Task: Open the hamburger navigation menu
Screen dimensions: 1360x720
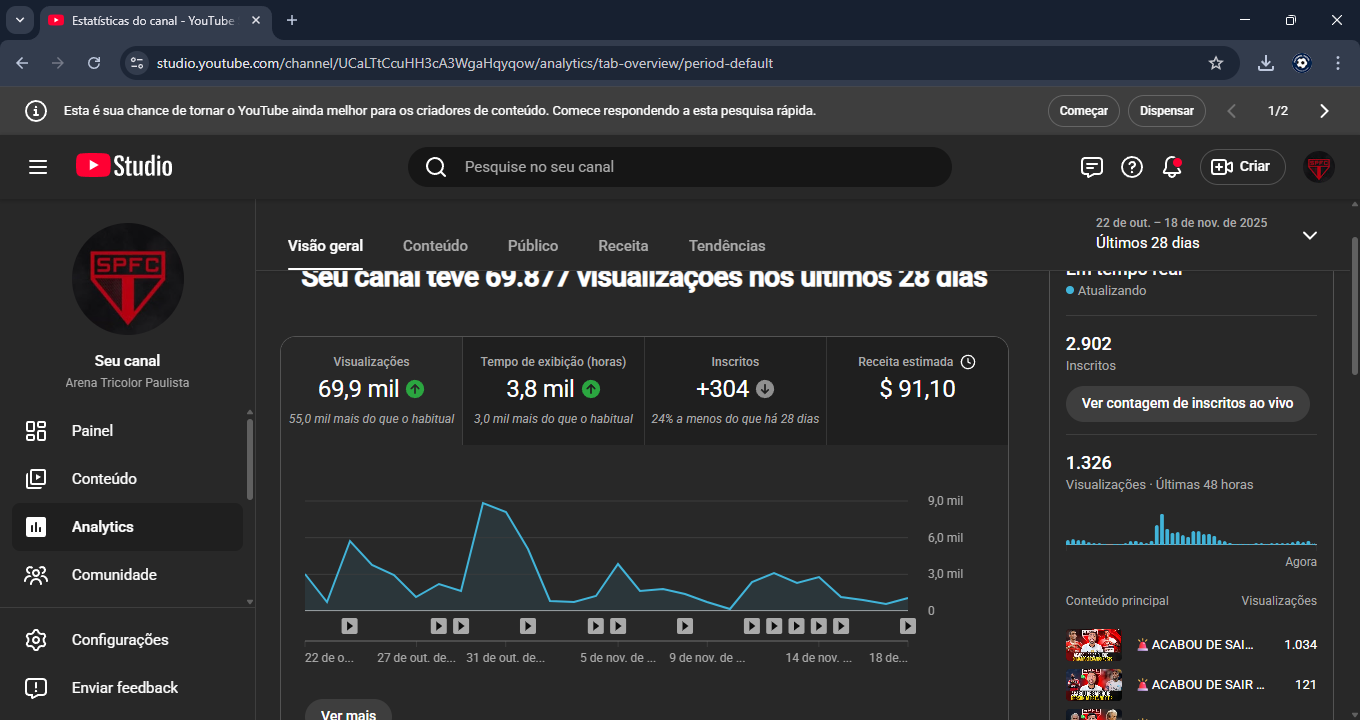Action: pos(38,167)
